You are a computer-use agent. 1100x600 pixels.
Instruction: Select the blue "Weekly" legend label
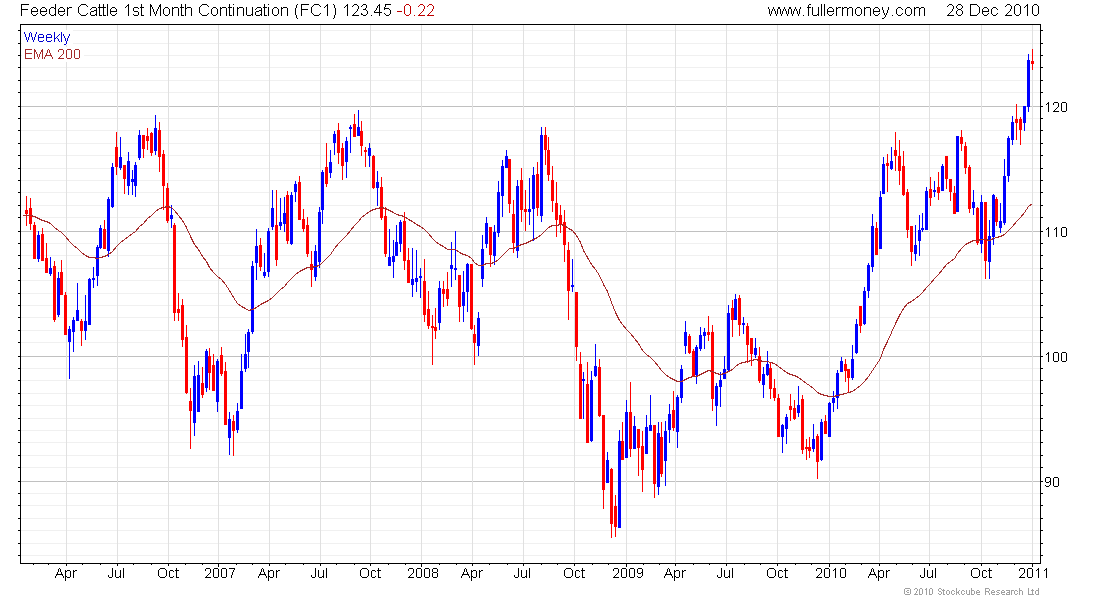coord(47,37)
